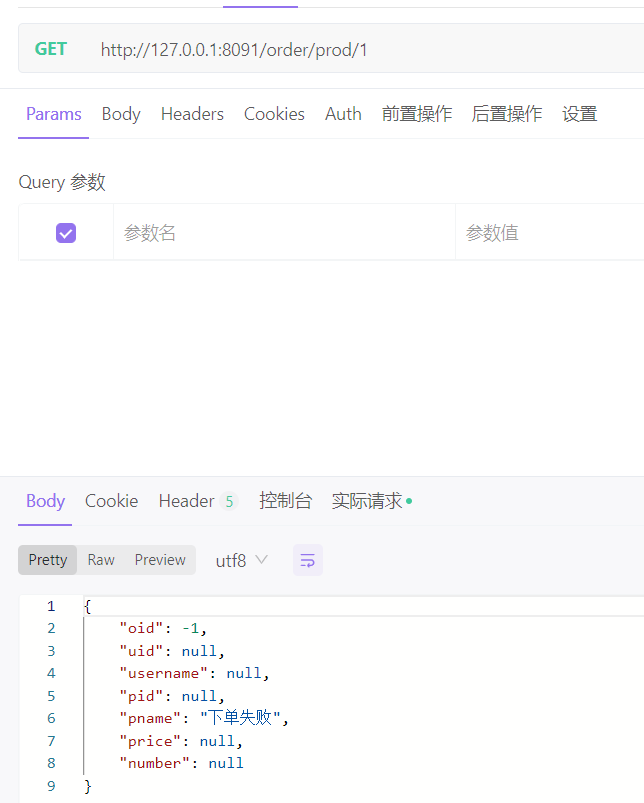This screenshot has width=644, height=803.
Task: Open the GET request method selector
Action: coord(51,49)
